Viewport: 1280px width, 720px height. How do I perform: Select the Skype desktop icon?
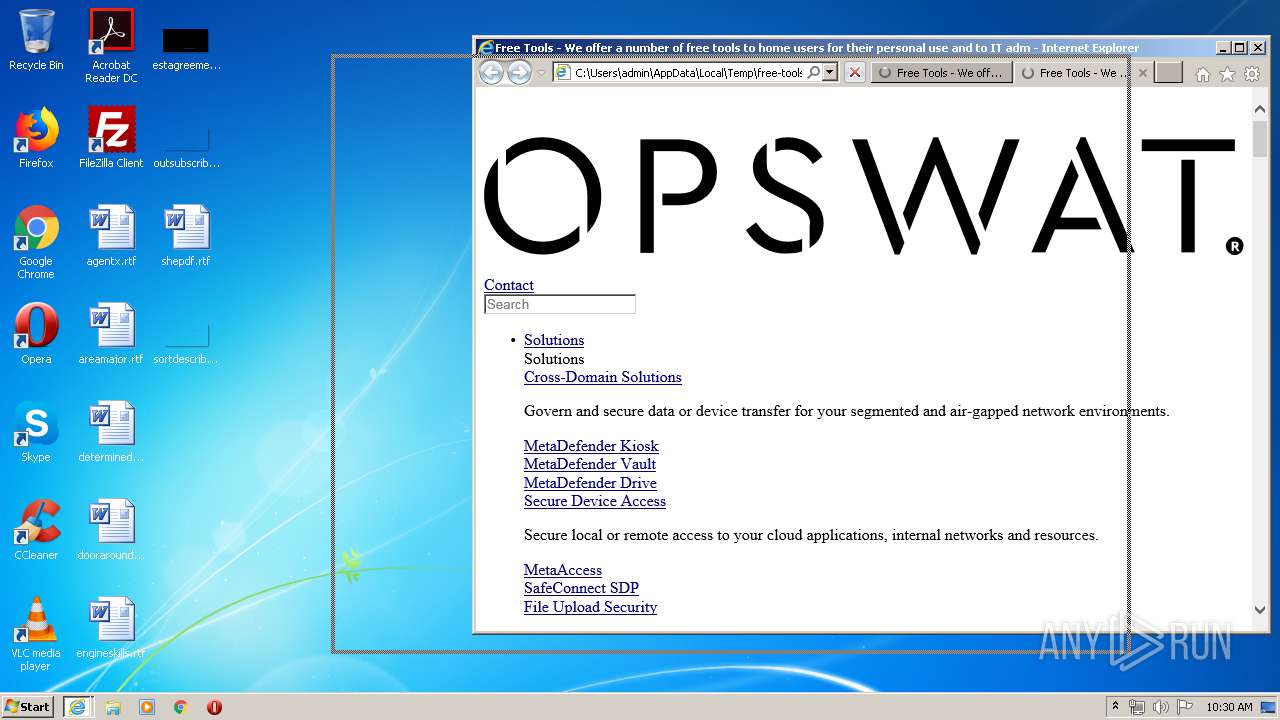[x=36, y=432]
